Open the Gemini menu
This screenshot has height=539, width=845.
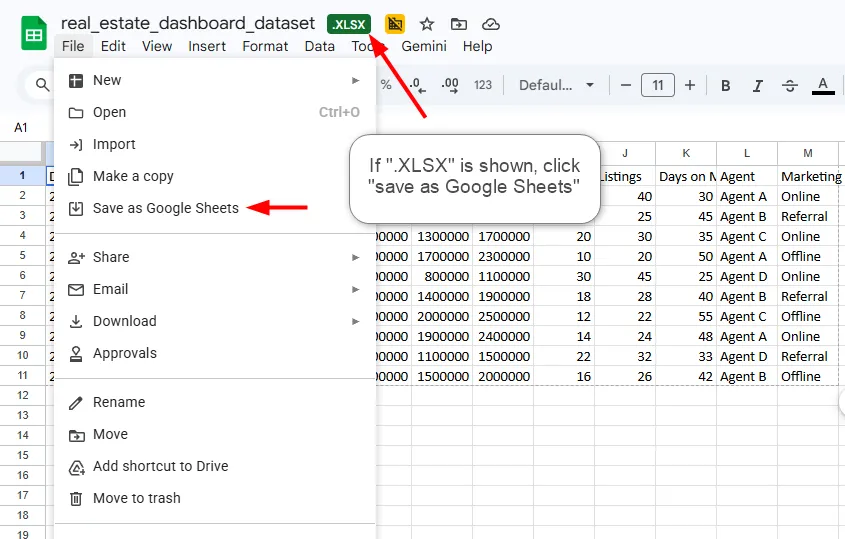click(x=424, y=46)
